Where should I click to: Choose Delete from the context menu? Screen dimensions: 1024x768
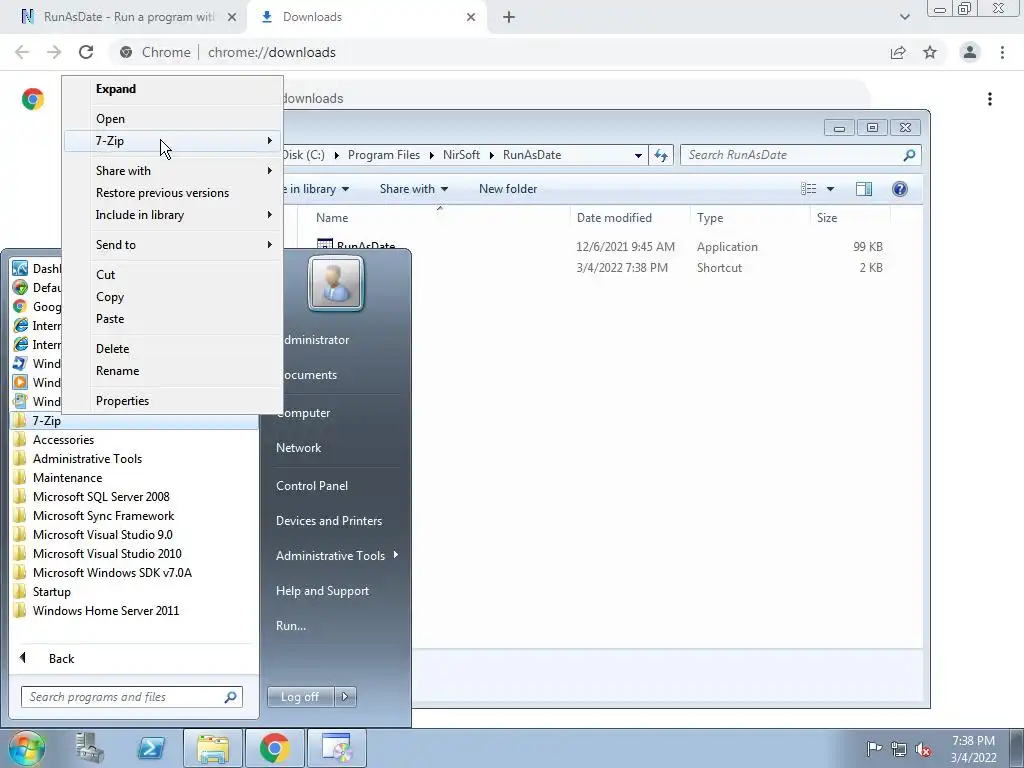coord(173,349)
